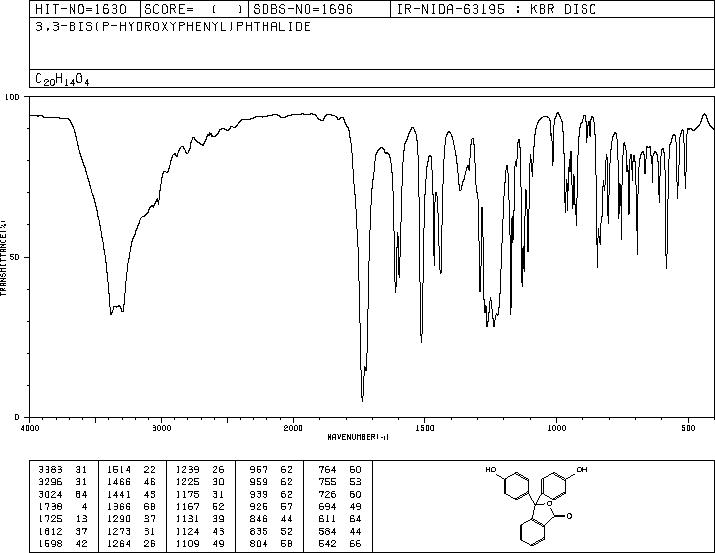This screenshot has width=715, height=553.
Task: Click the TRANSMITTANCE y-axis title
Action: pos(3,258)
